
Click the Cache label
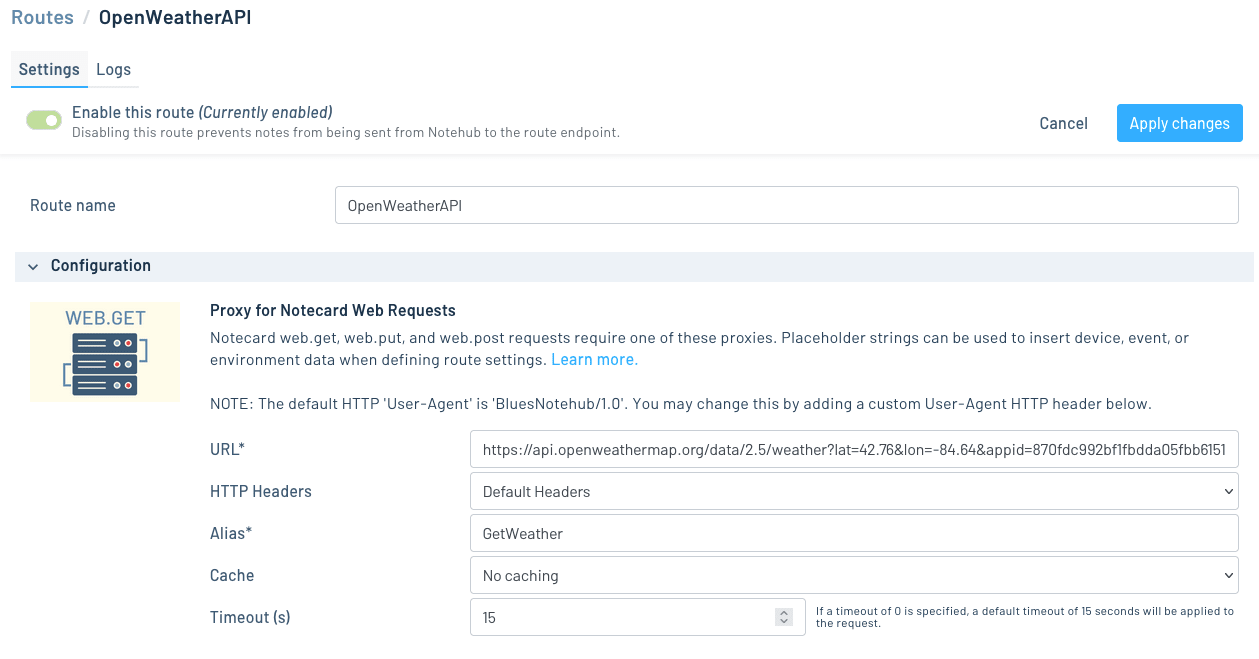232,576
